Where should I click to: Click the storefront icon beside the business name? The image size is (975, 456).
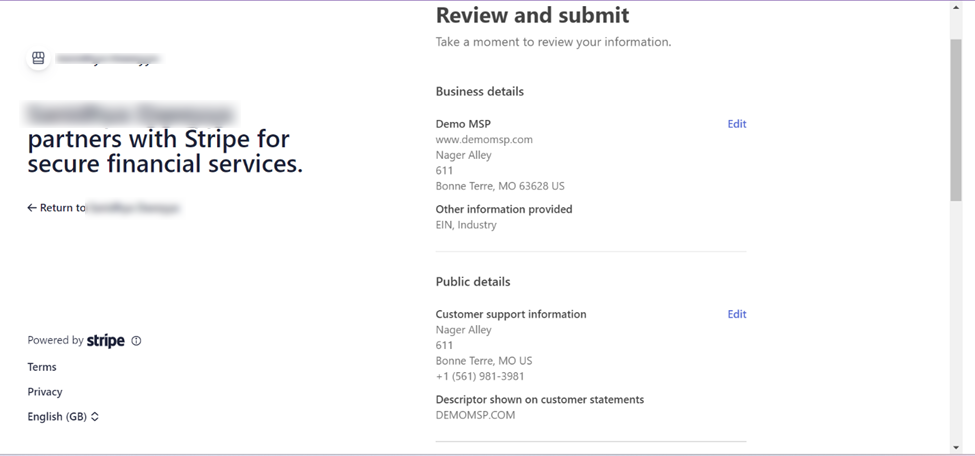point(38,59)
